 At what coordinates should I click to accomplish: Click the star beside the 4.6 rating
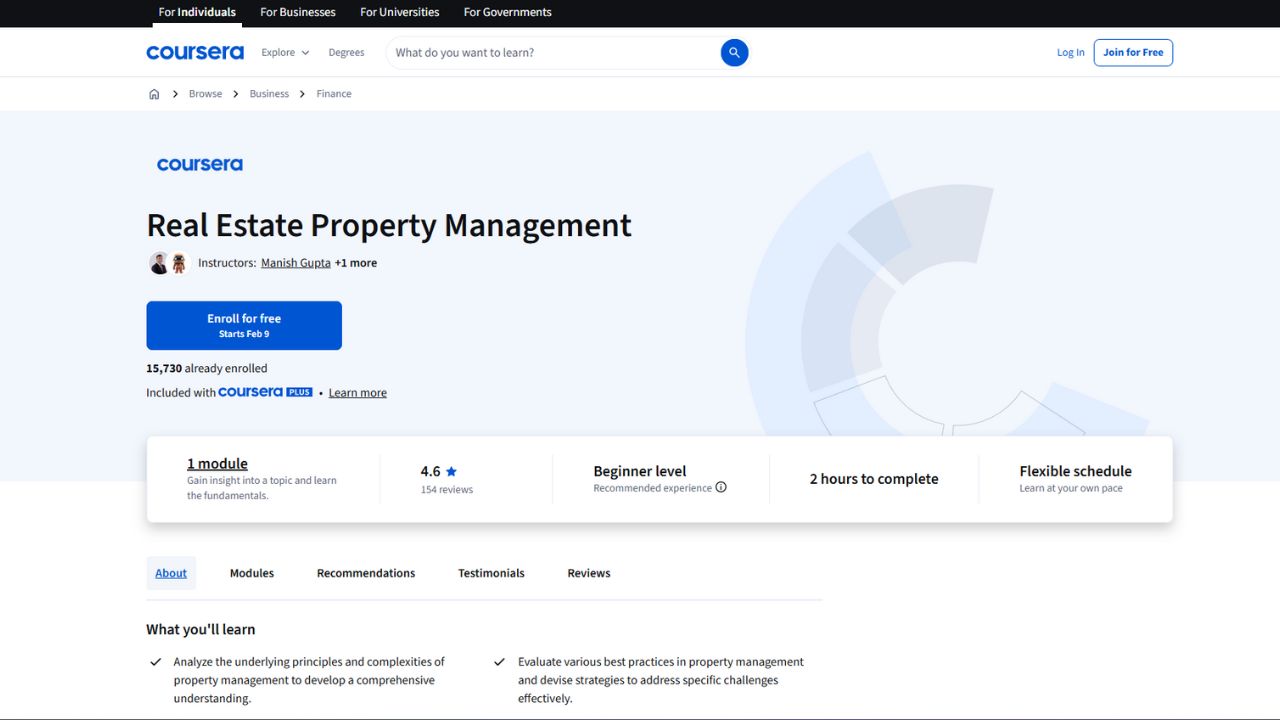(450, 470)
